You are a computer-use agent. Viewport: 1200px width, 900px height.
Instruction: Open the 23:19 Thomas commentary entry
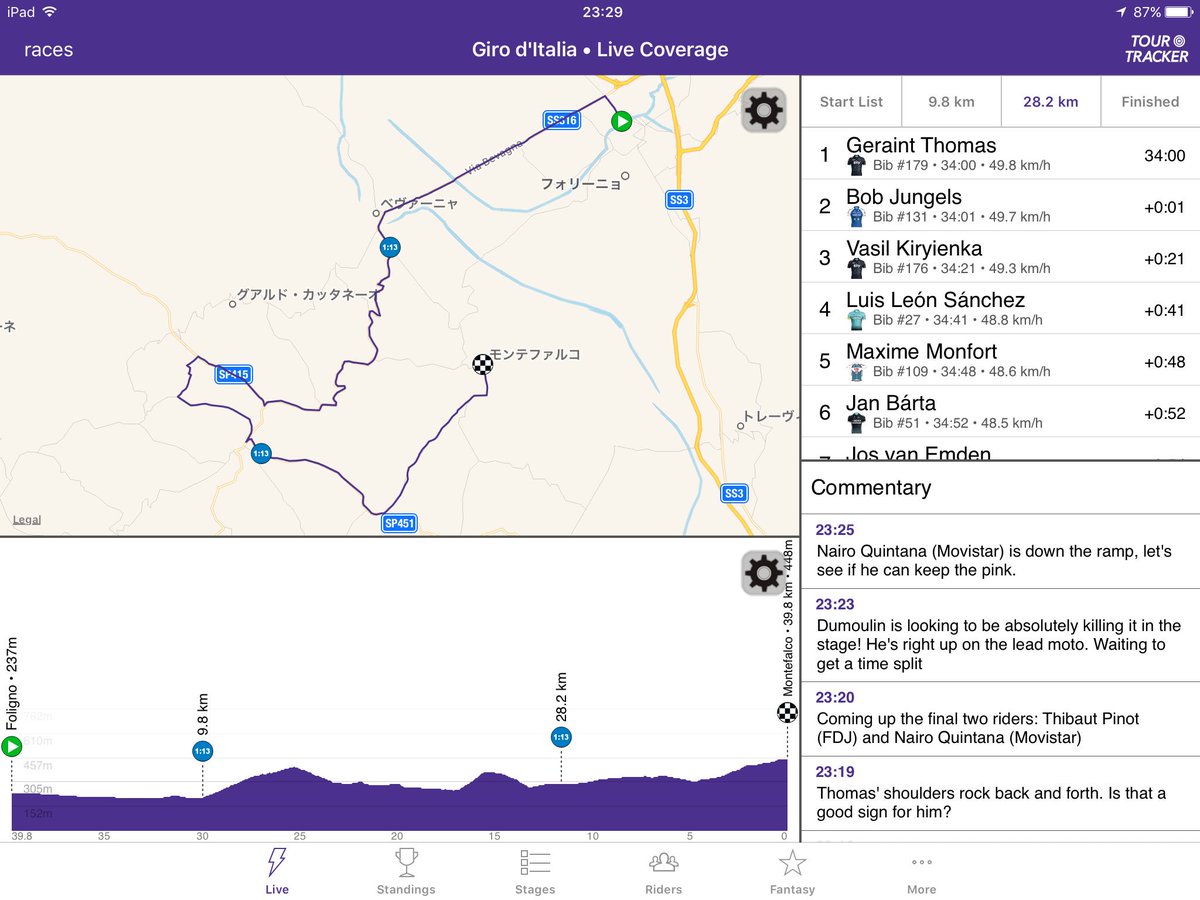[1000, 793]
